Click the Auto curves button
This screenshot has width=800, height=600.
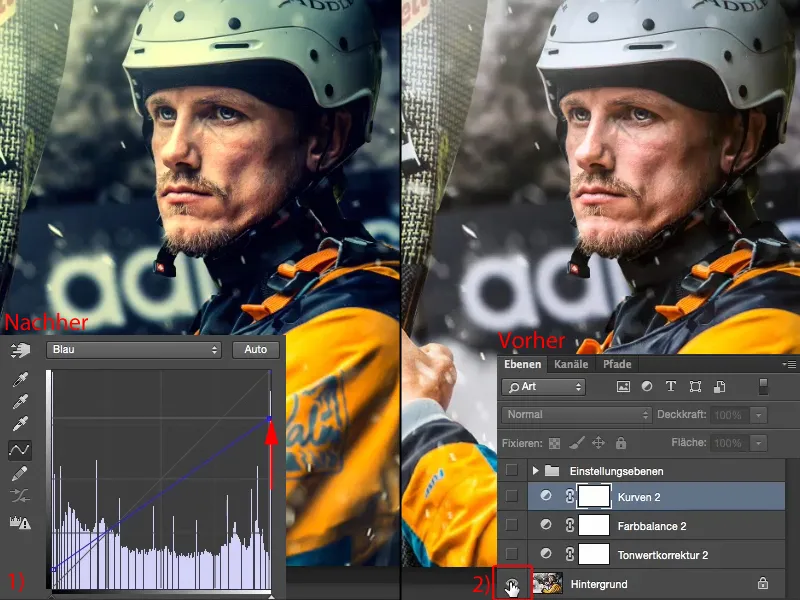click(x=256, y=349)
